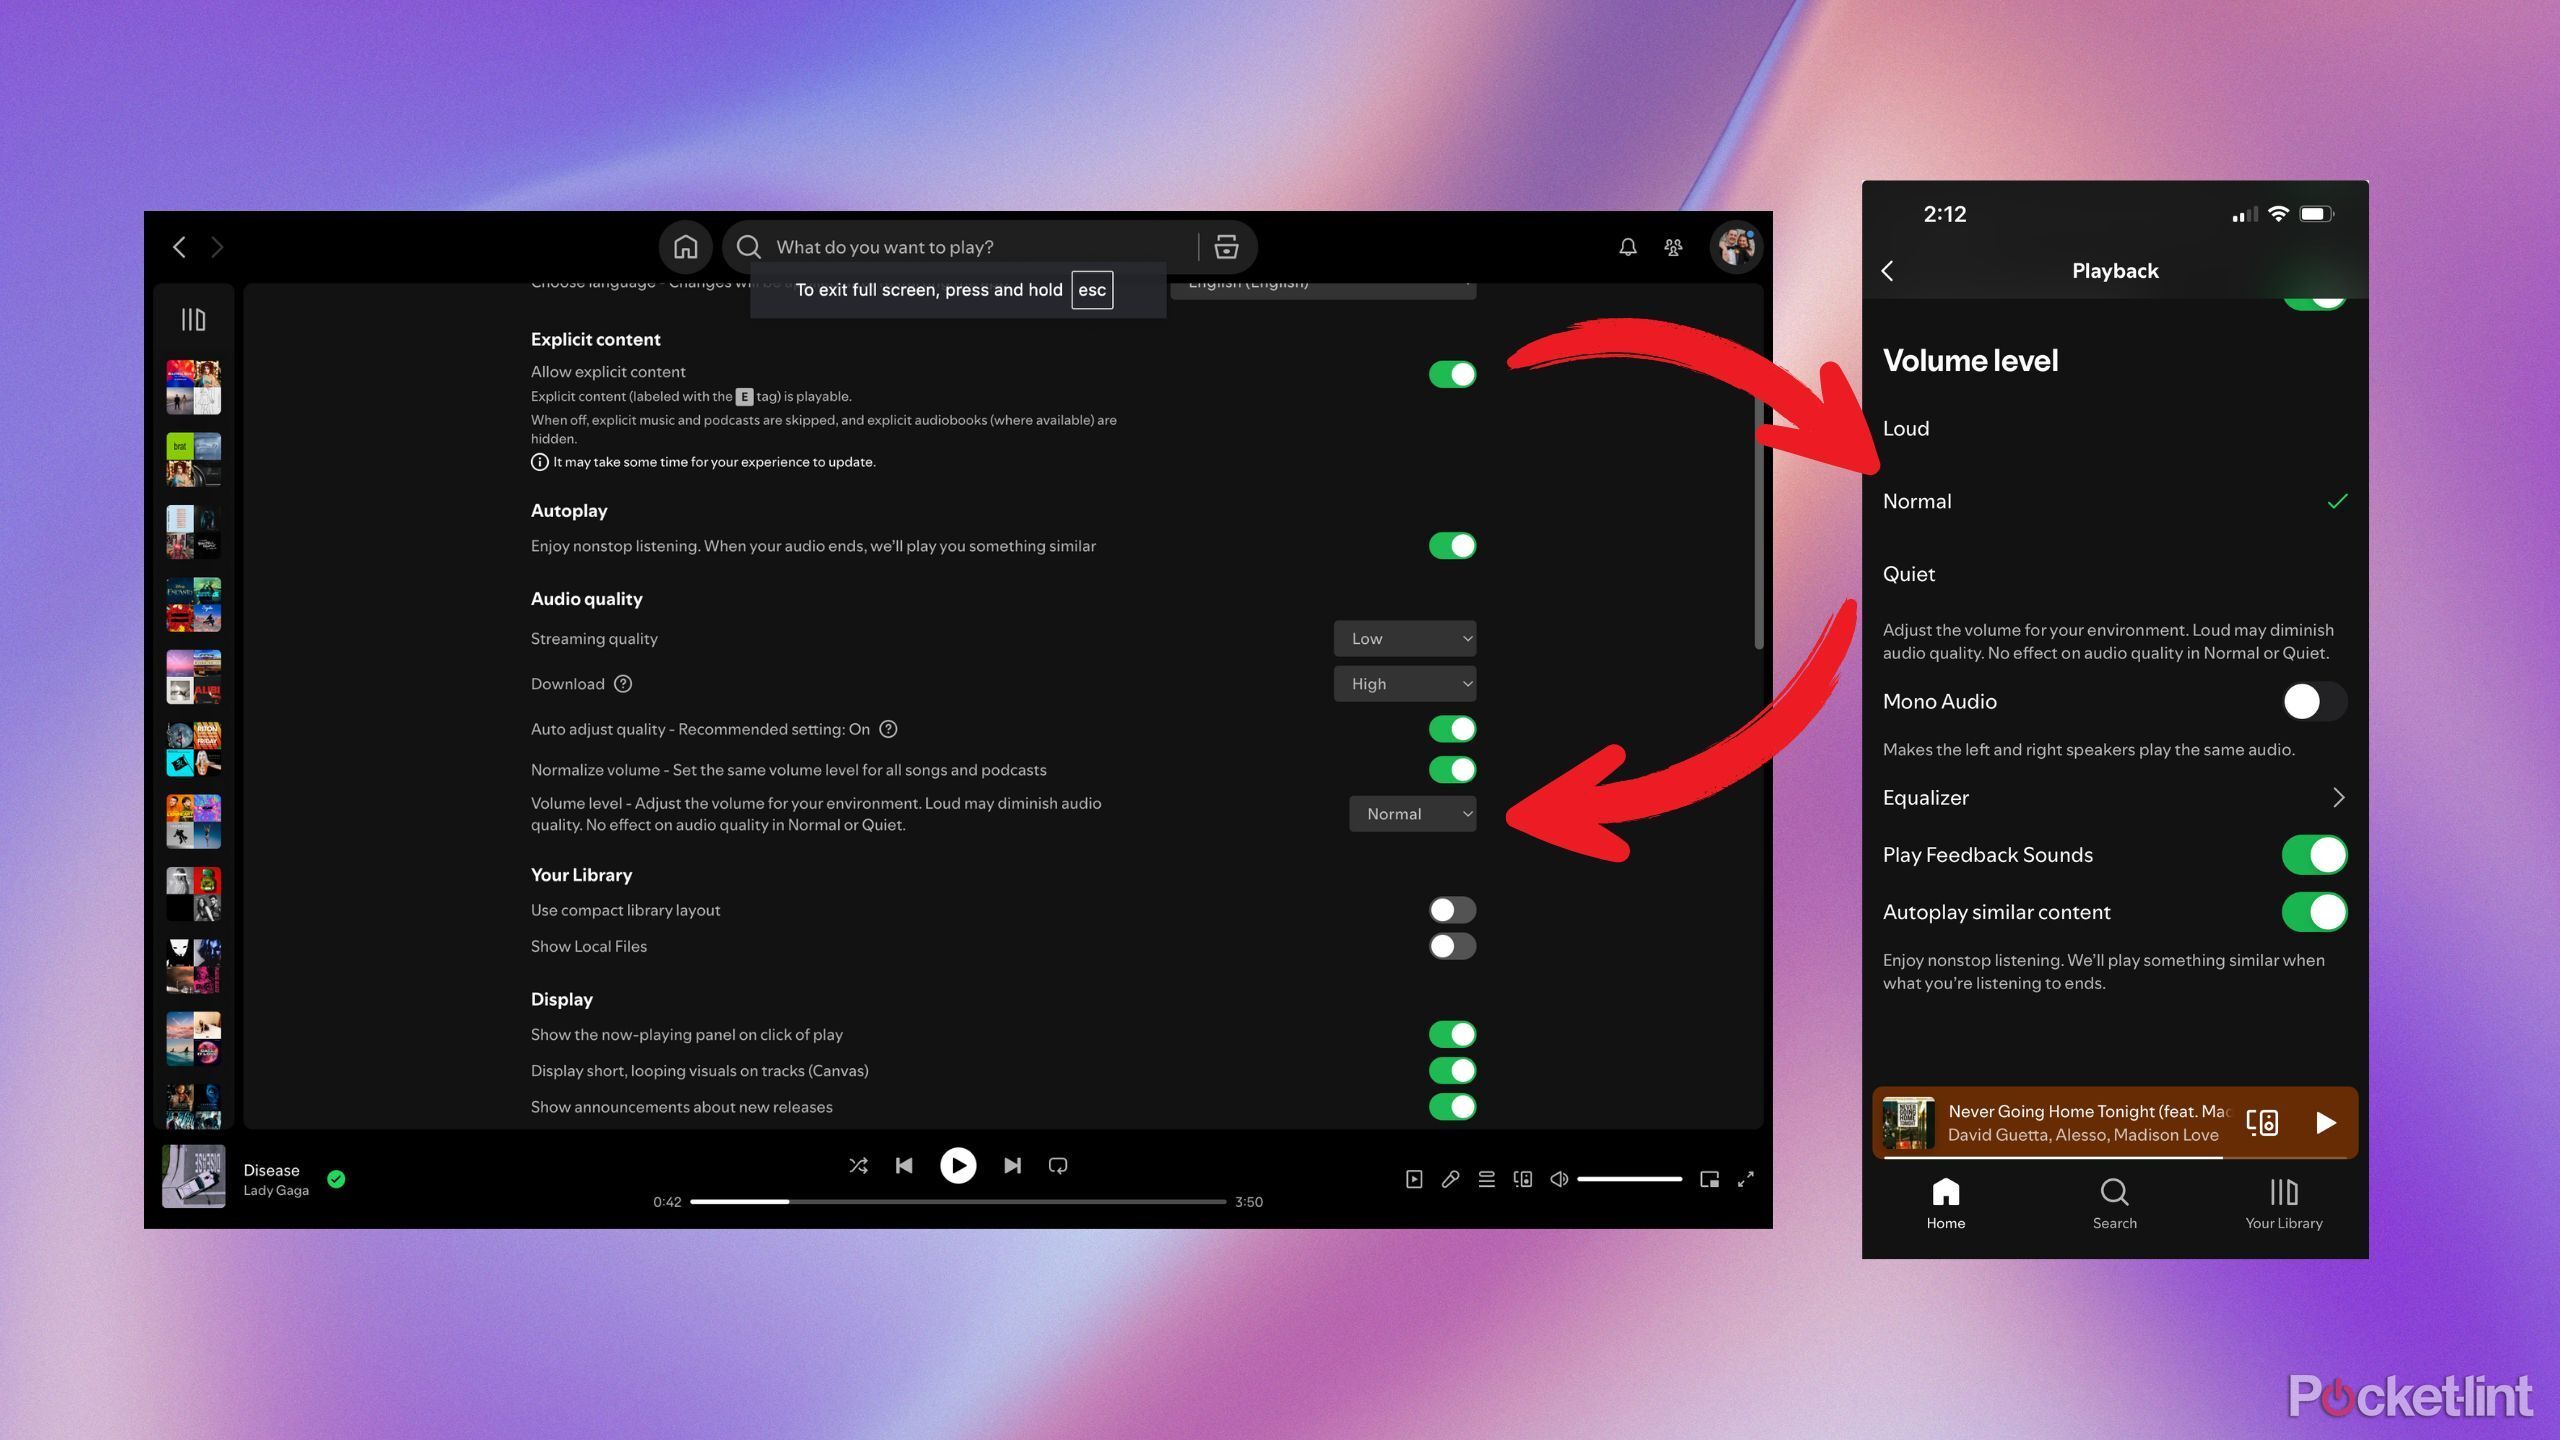This screenshot has height=1440, width=2560.
Task: Toggle Canvas looping visuals switch
Action: point(1452,1071)
